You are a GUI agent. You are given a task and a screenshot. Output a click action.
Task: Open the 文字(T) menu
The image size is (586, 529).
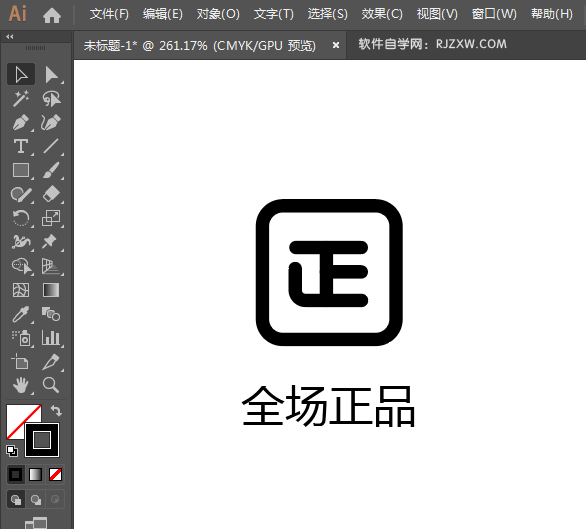tap(274, 14)
